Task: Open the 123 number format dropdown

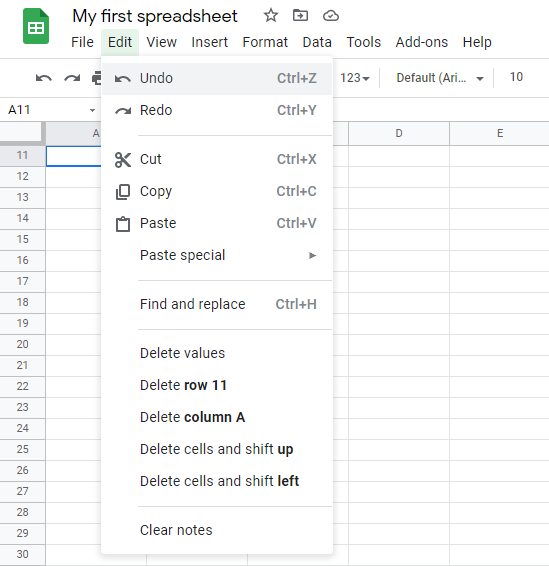Action: point(354,78)
